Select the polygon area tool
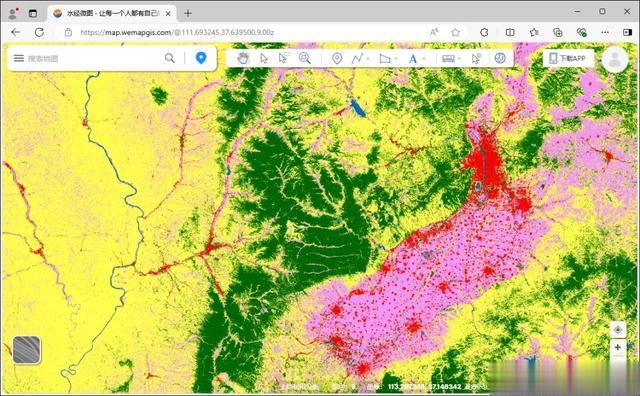Viewport: 640px width, 396px height. click(384, 58)
